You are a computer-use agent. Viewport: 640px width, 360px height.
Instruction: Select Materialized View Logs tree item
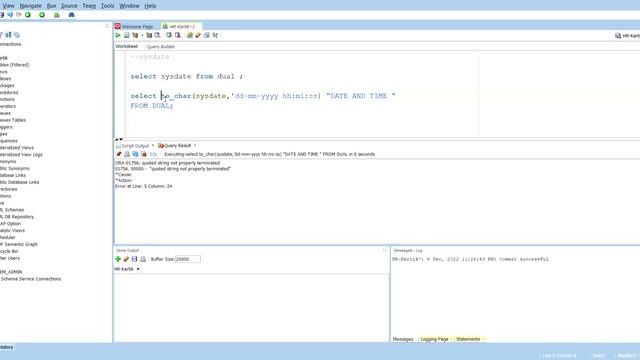click(21, 155)
